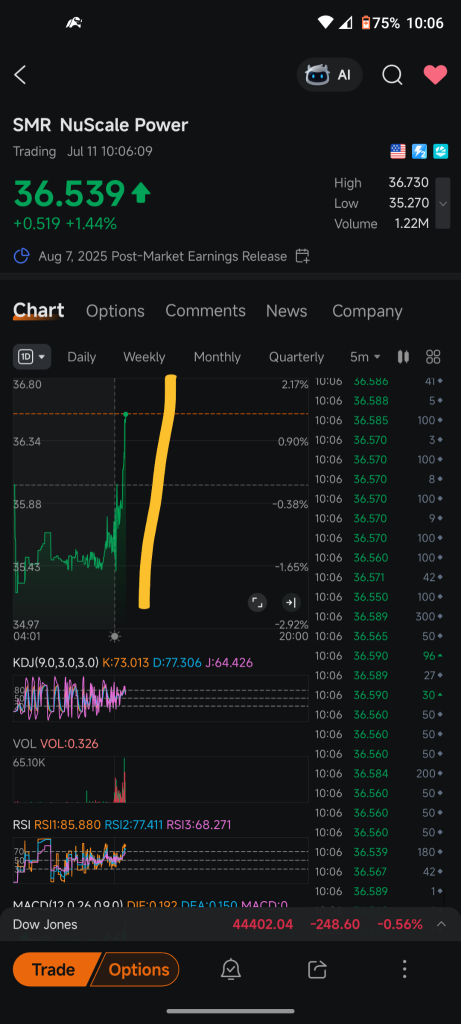Viewport: 461px width, 1024px height.
Task: Jump chart to latest with arrow-bar icon
Action: [291, 602]
